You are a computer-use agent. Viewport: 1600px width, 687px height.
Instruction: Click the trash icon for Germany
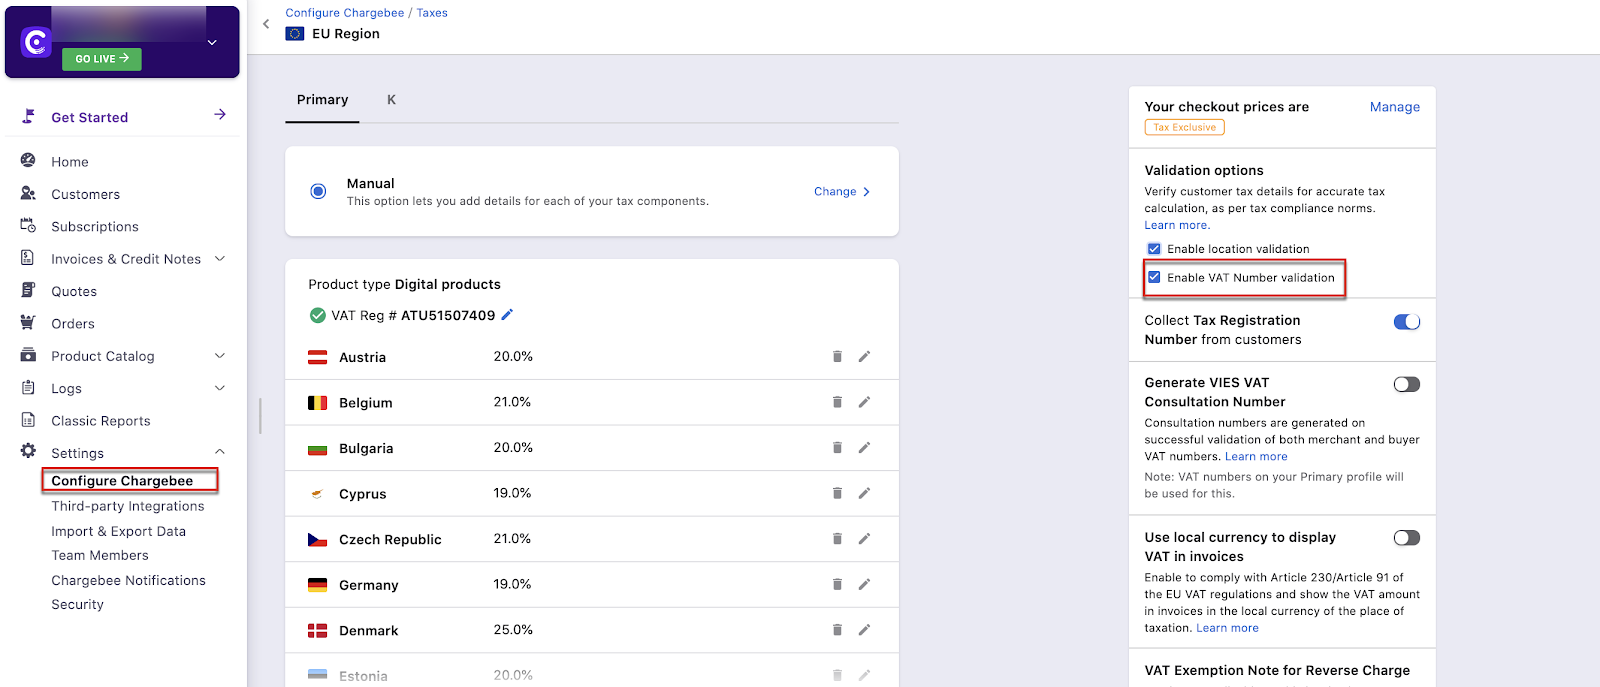tap(837, 584)
